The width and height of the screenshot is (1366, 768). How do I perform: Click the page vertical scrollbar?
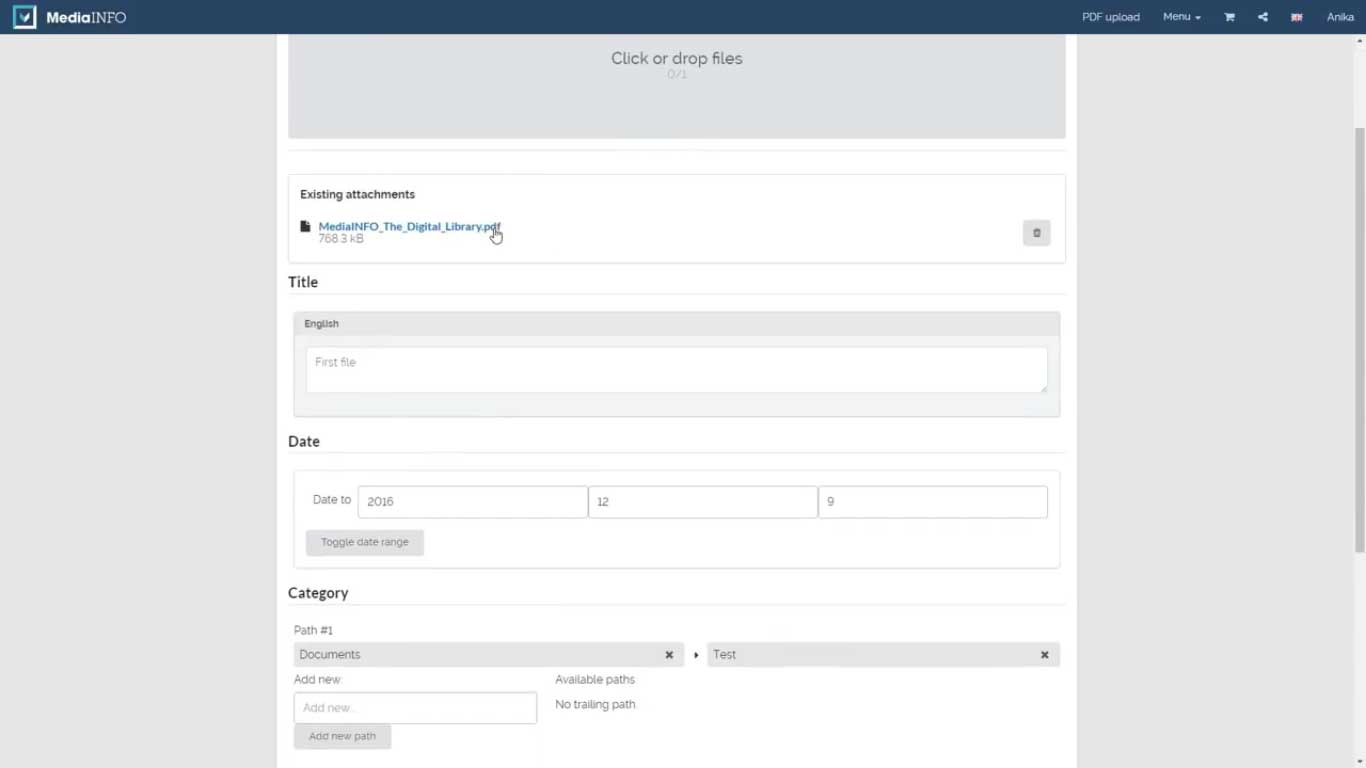click(x=1359, y=340)
